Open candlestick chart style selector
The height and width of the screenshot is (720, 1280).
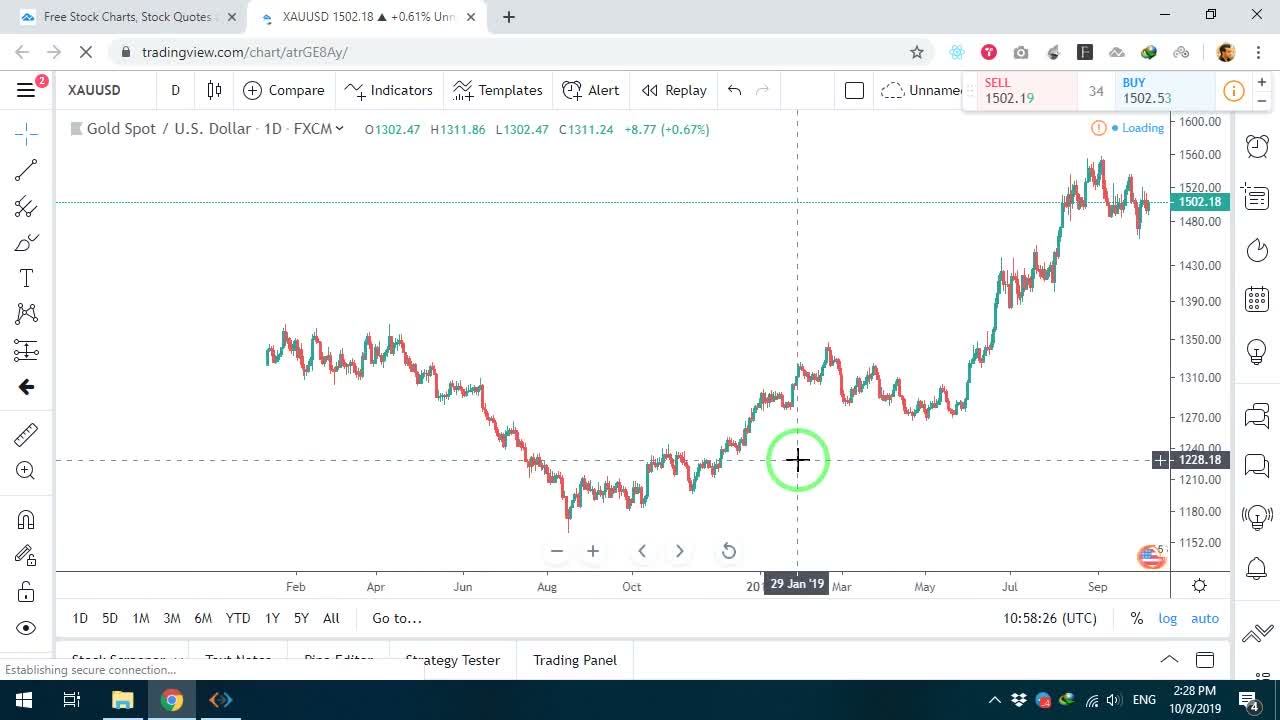click(214, 90)
